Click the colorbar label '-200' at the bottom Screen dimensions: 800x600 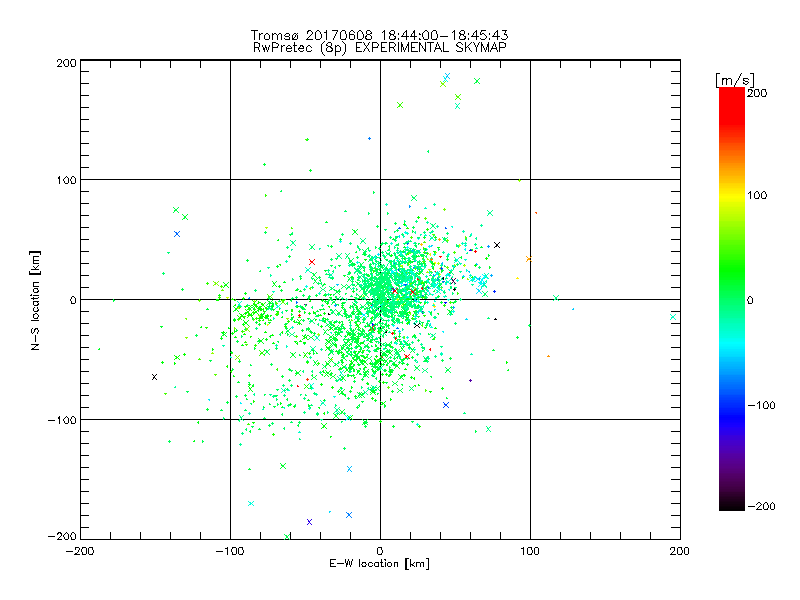[761, 506]
